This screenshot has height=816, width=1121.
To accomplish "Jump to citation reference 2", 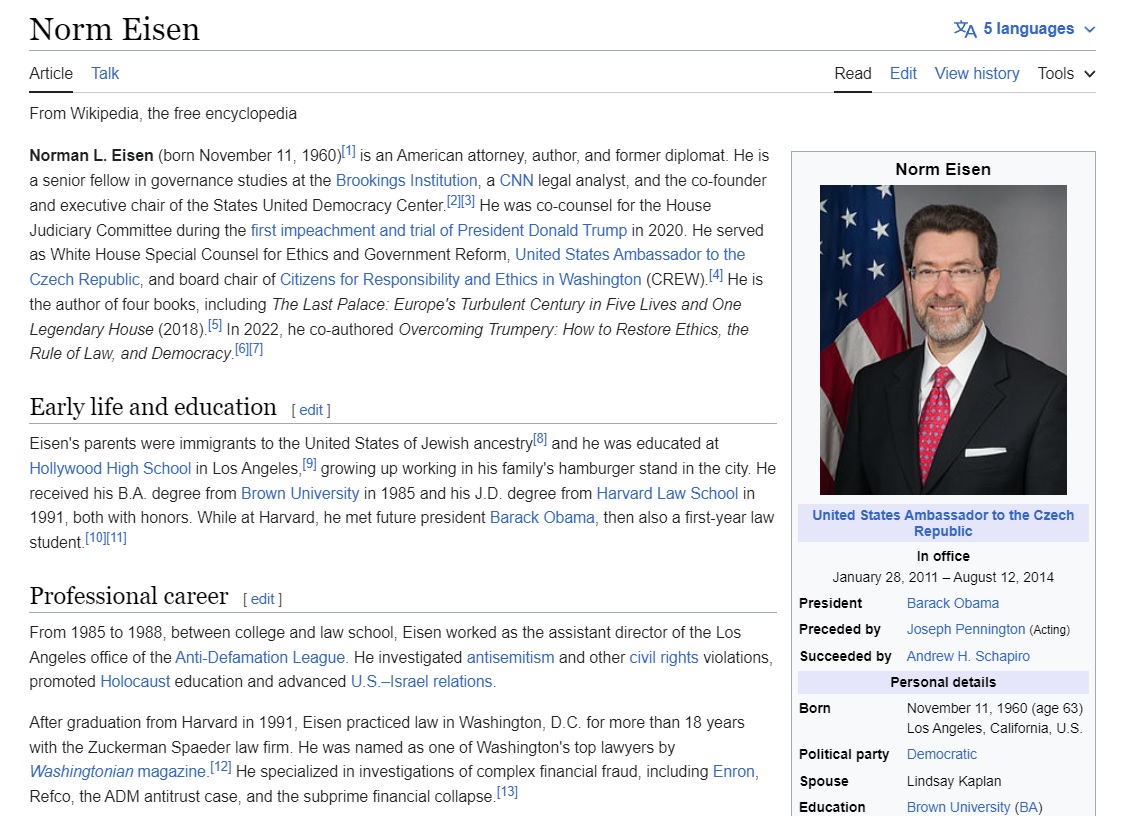I will [453, 201].
